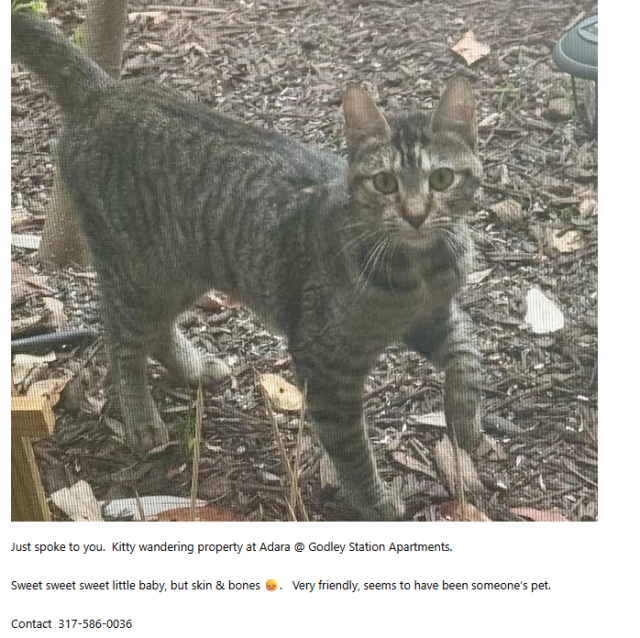The image size is (640, 638).
Task: Click the phone number 317-586-0036
Action: tap(95, 624)
